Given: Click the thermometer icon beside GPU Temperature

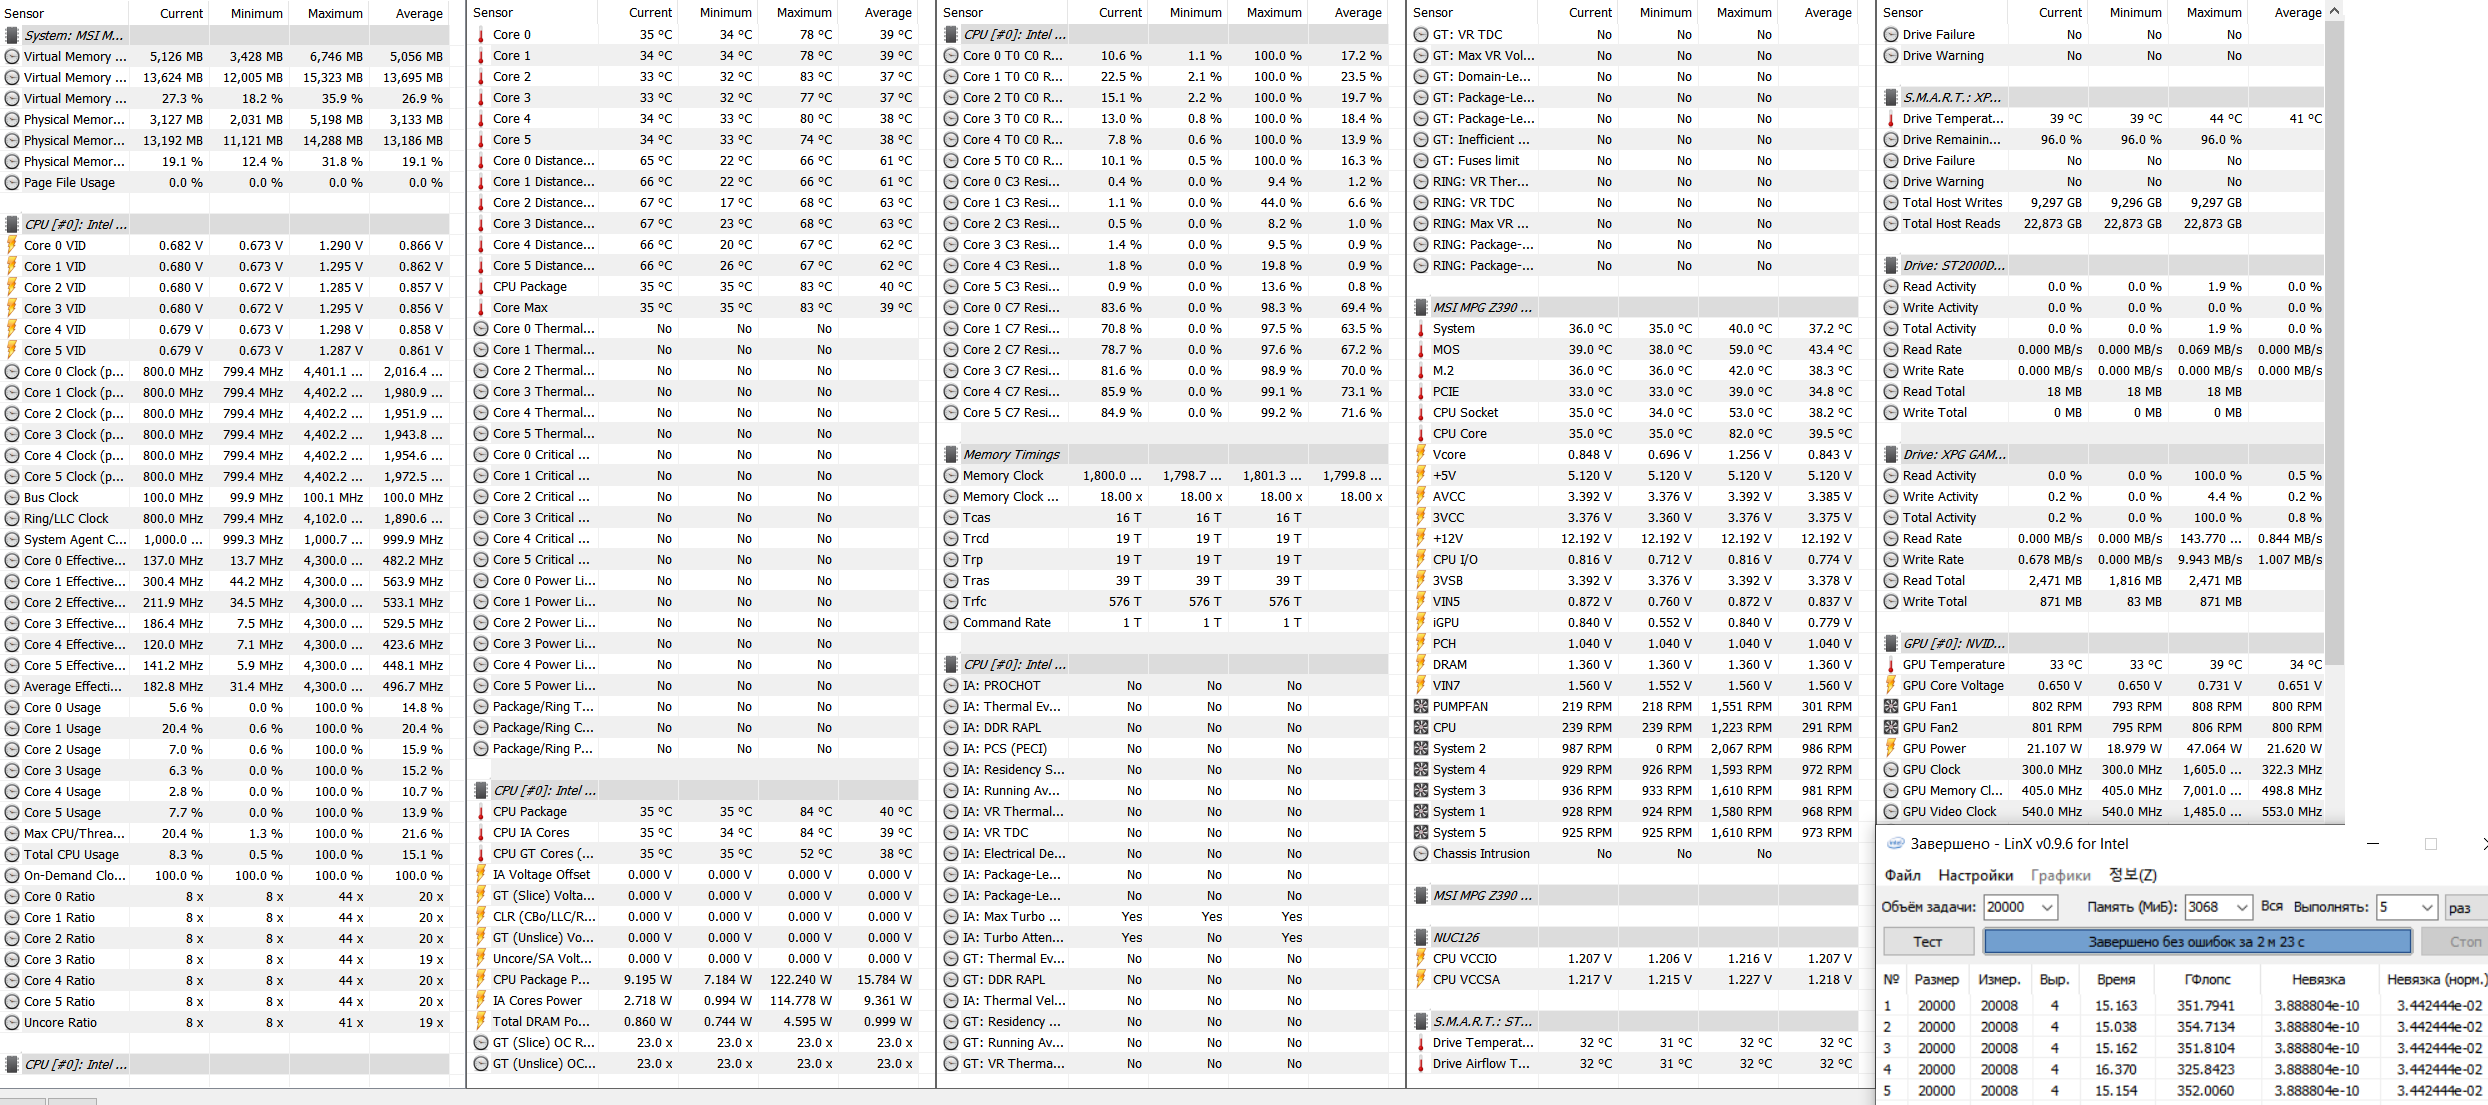Looking at the screenshot, I should point(1891,664).
